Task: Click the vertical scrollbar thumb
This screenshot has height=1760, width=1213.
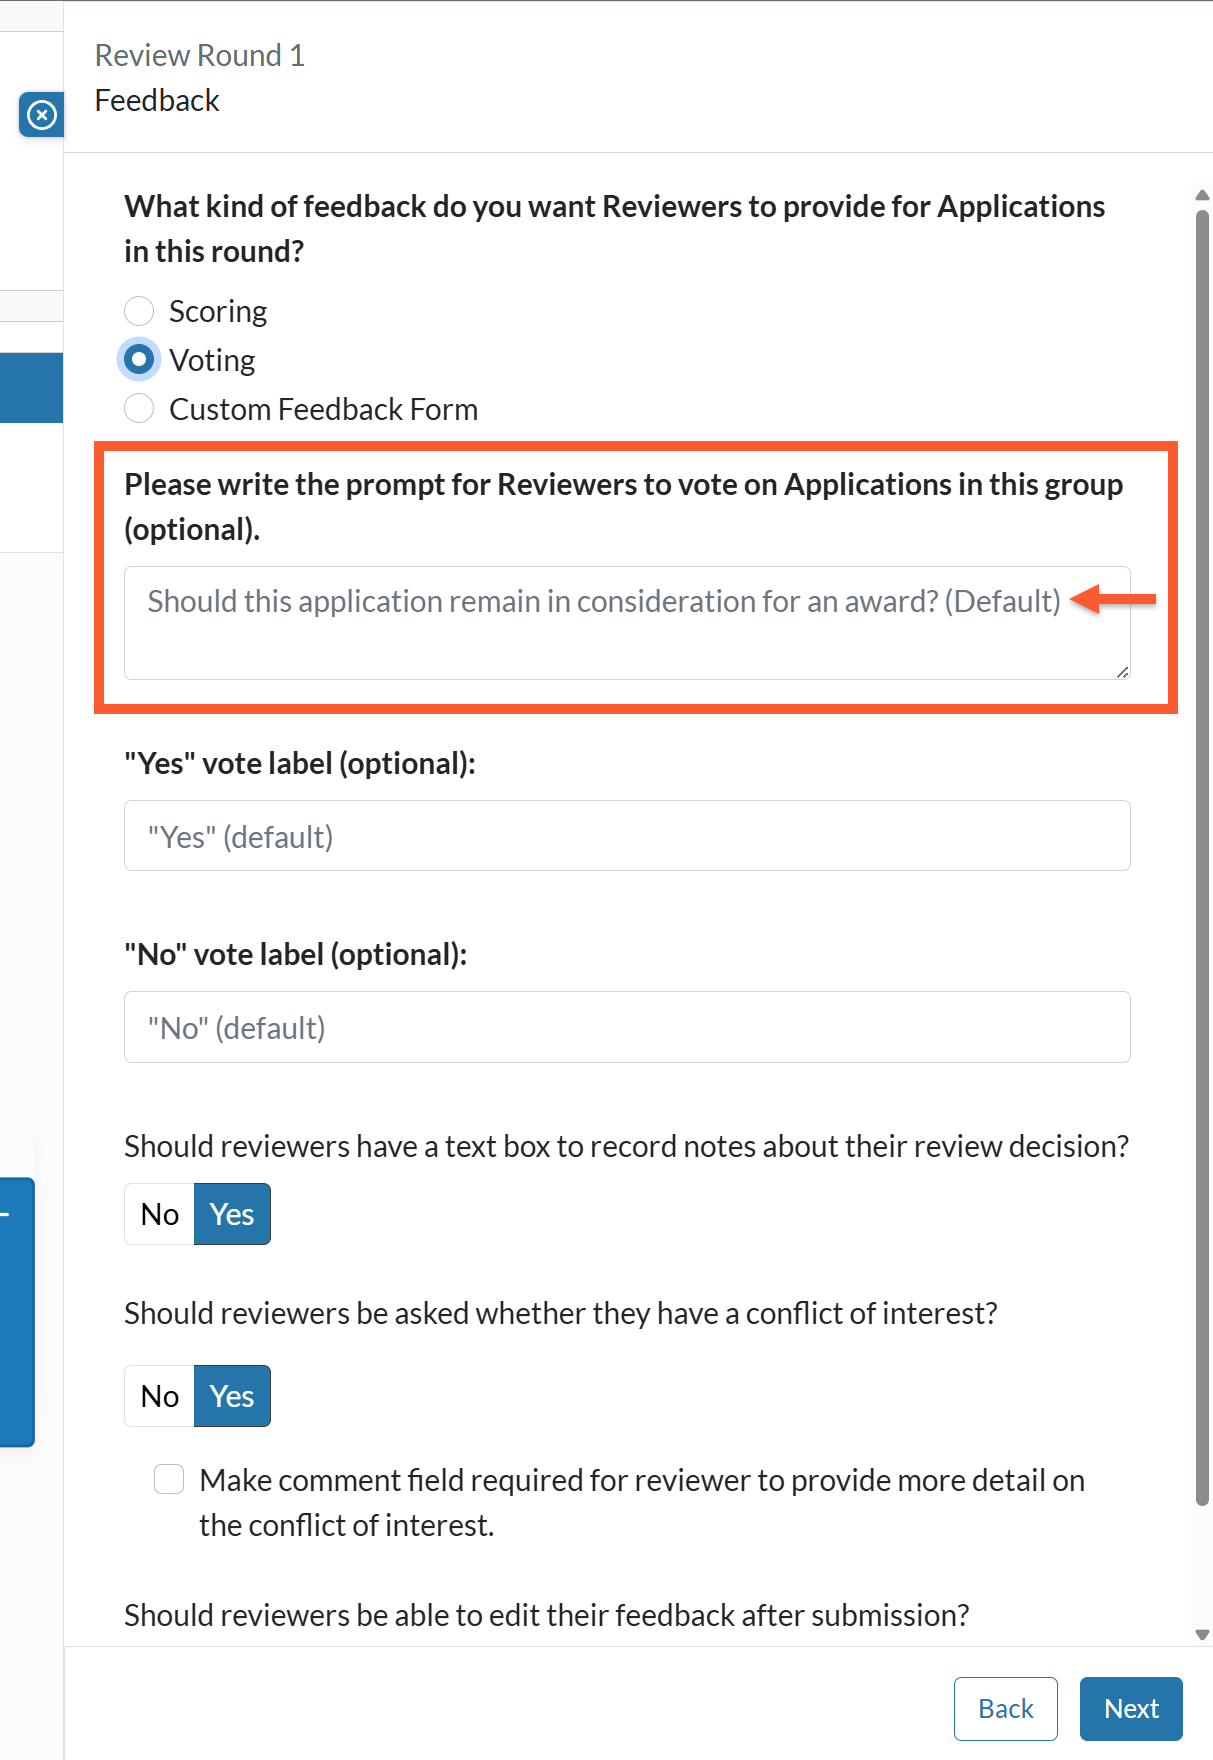Action: [1203, 857]
